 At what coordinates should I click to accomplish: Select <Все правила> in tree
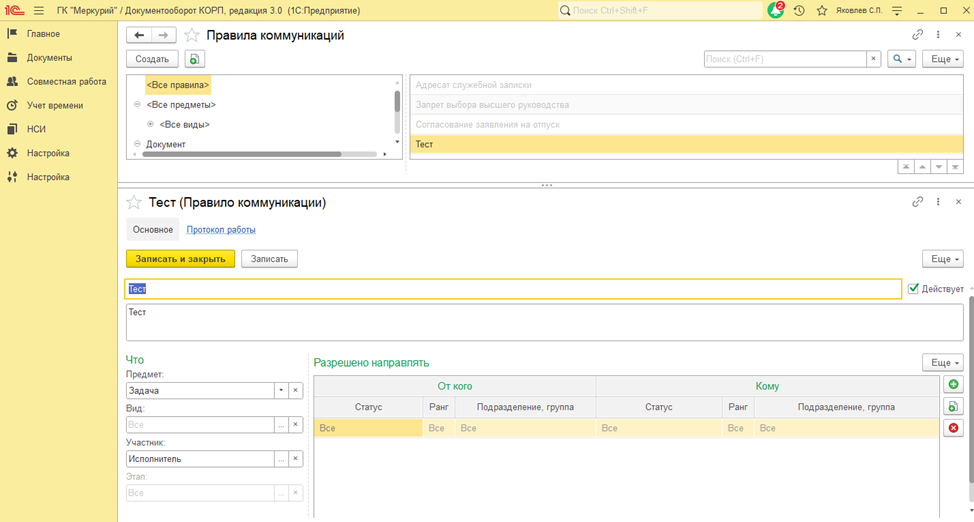click(178, 85)
